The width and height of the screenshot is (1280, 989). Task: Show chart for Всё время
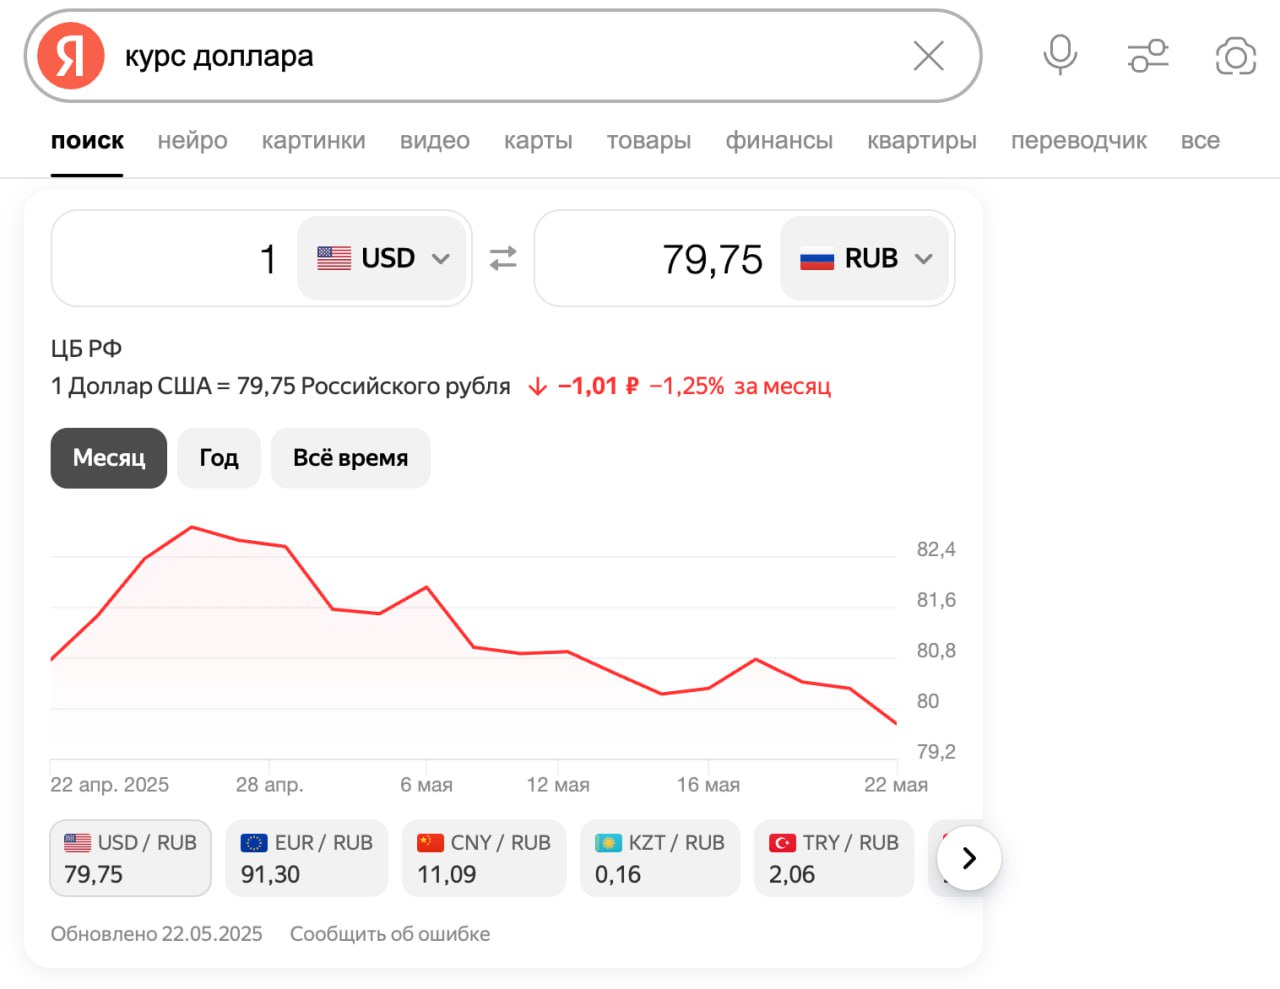pyautogui.click(x=350, y=458)
